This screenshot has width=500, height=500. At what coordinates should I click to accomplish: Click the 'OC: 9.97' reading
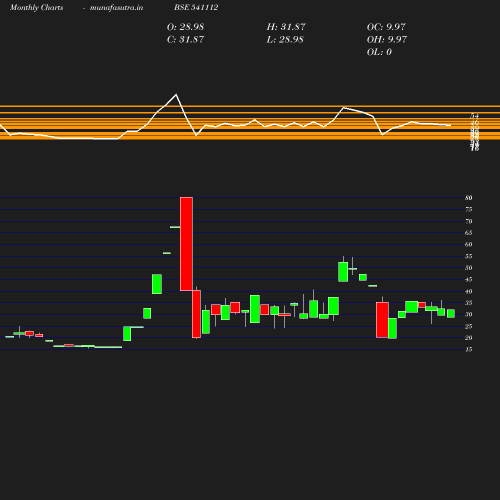[386, 27]
